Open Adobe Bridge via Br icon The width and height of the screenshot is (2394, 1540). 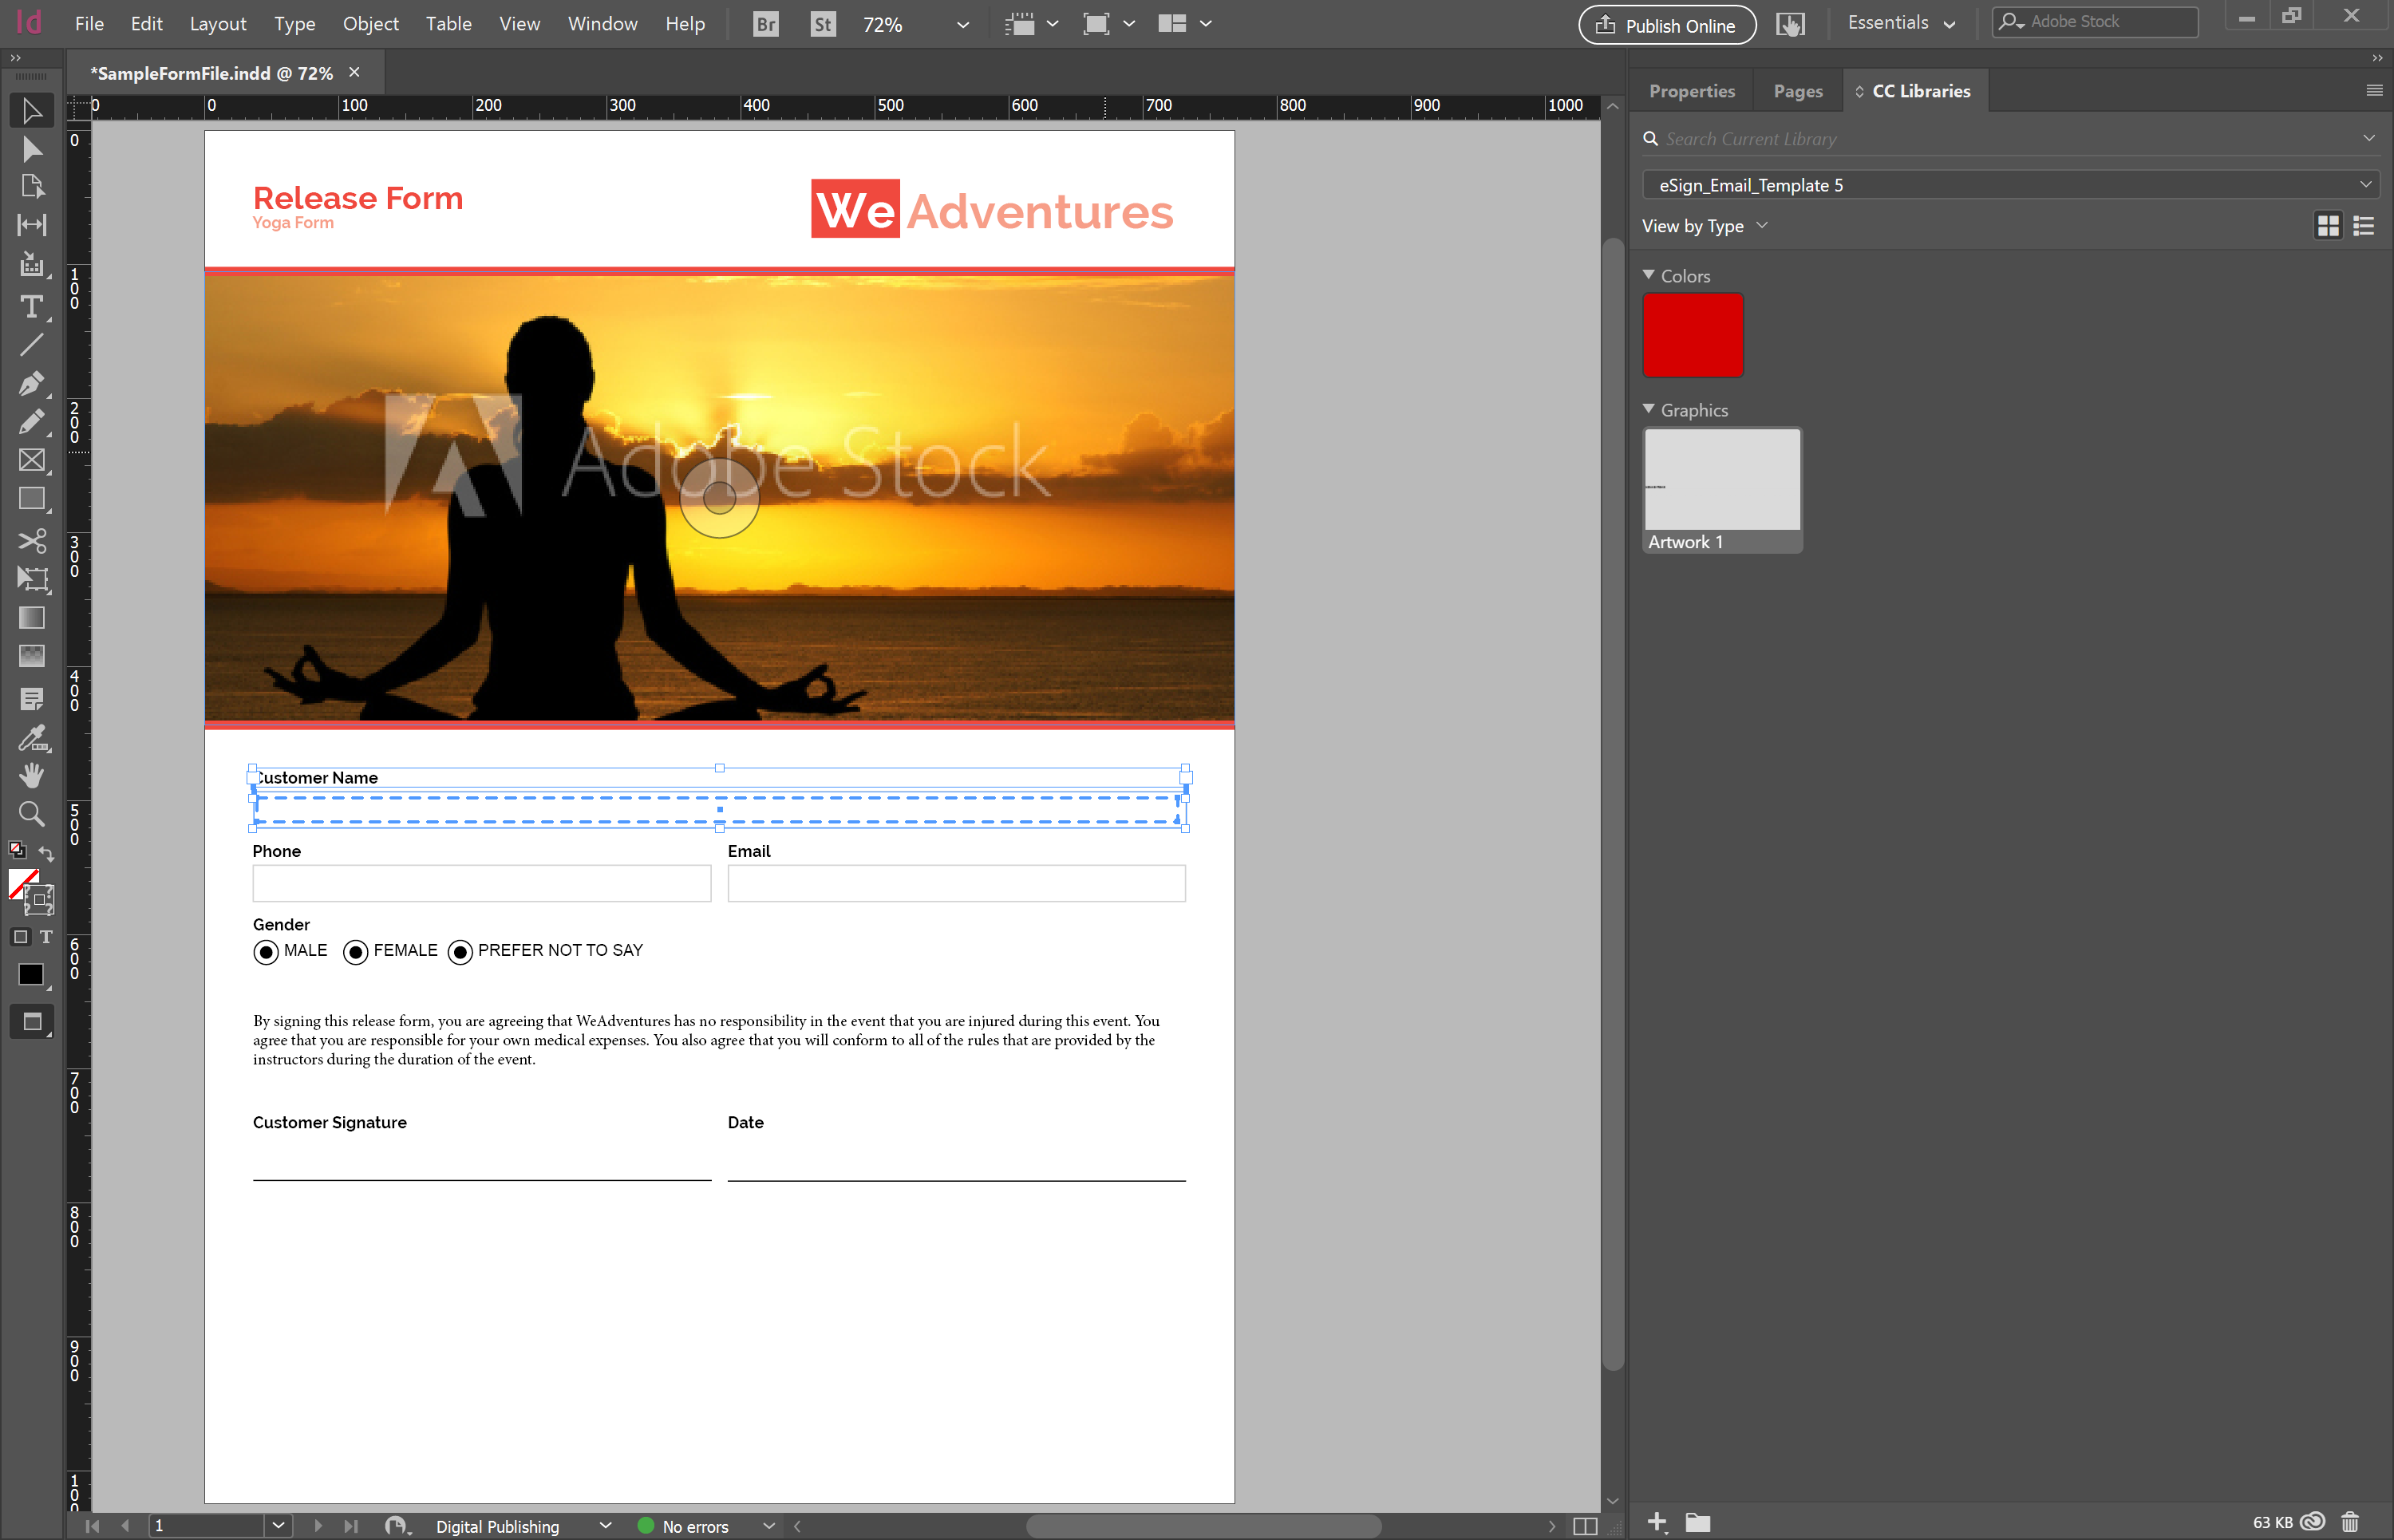point(766,24)
